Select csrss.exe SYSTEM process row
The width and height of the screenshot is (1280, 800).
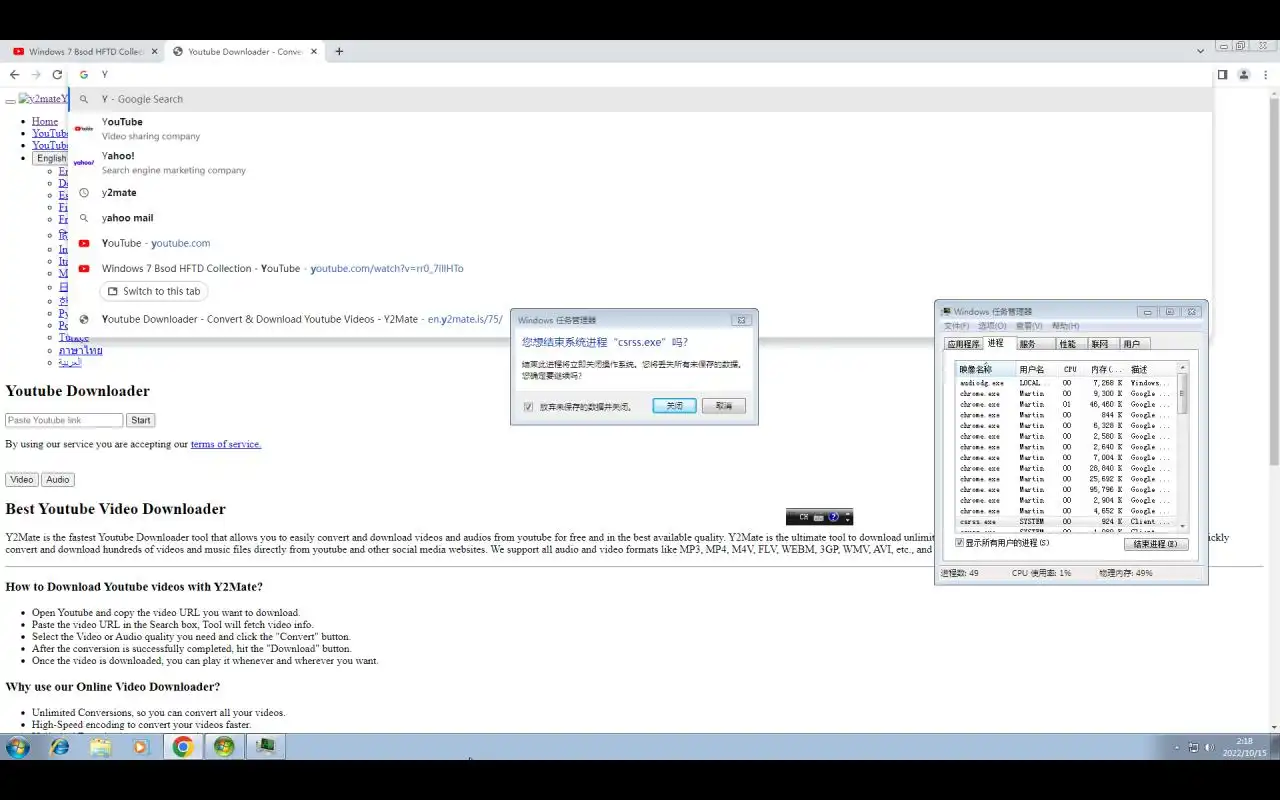pos(1065,522)
